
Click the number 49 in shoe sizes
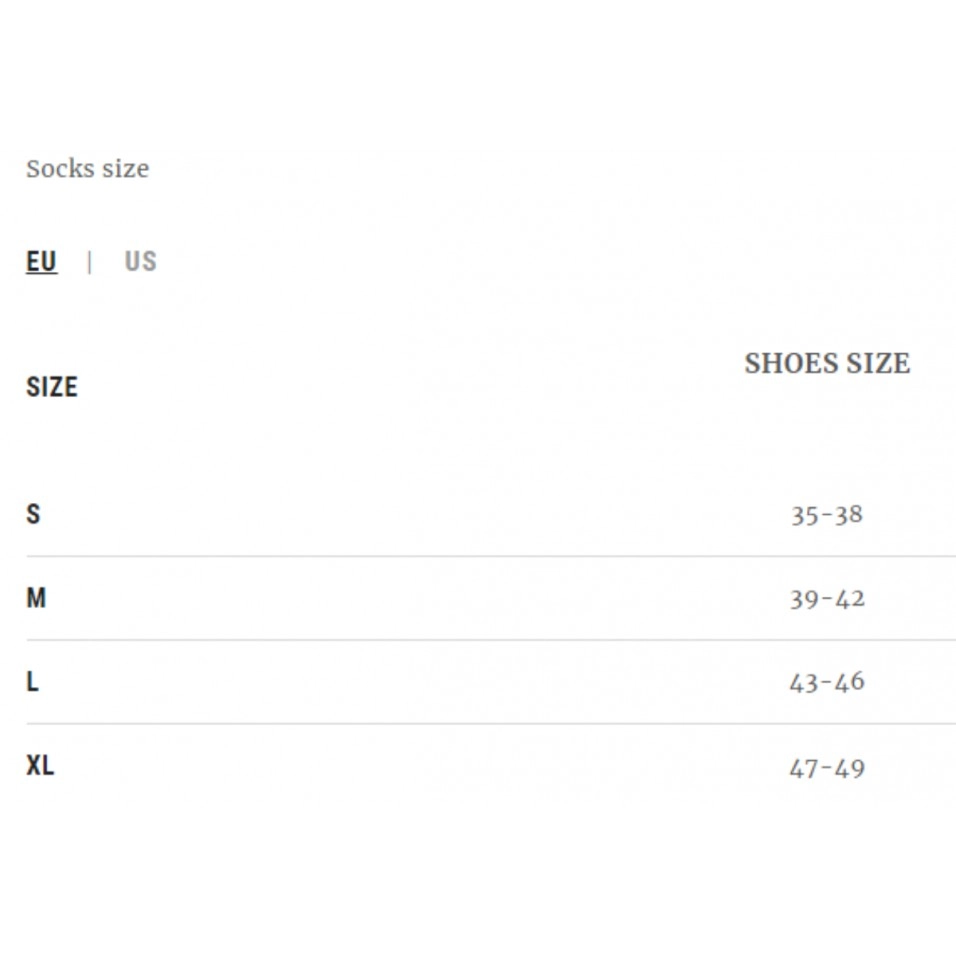[x=850, y=769]
